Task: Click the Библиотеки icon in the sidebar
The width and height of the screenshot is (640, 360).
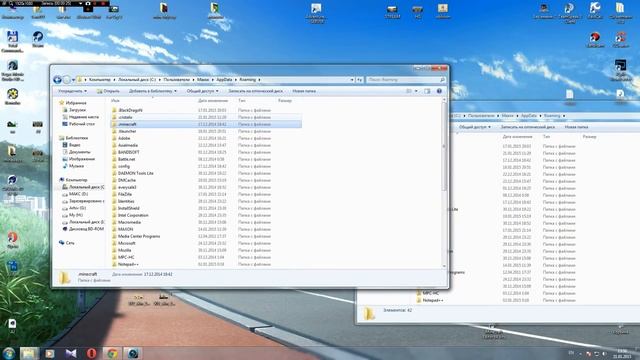Action: [62, 138]
